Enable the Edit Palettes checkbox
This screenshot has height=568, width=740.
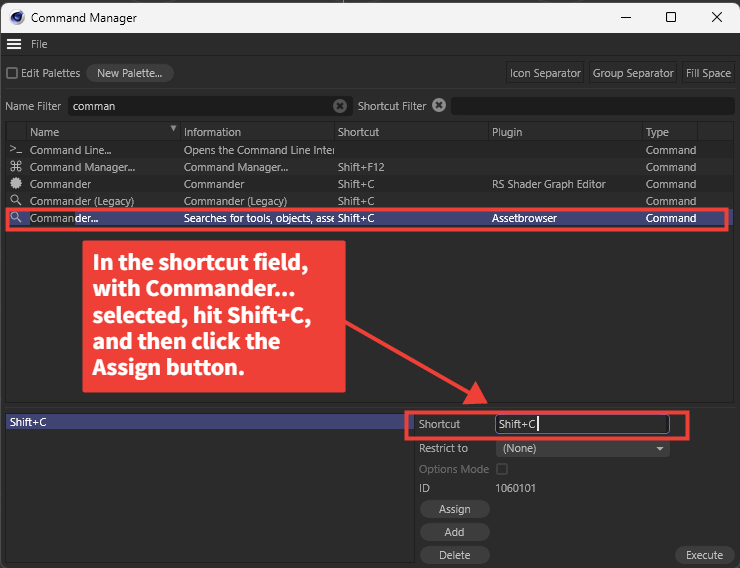(x=12, y=73)
